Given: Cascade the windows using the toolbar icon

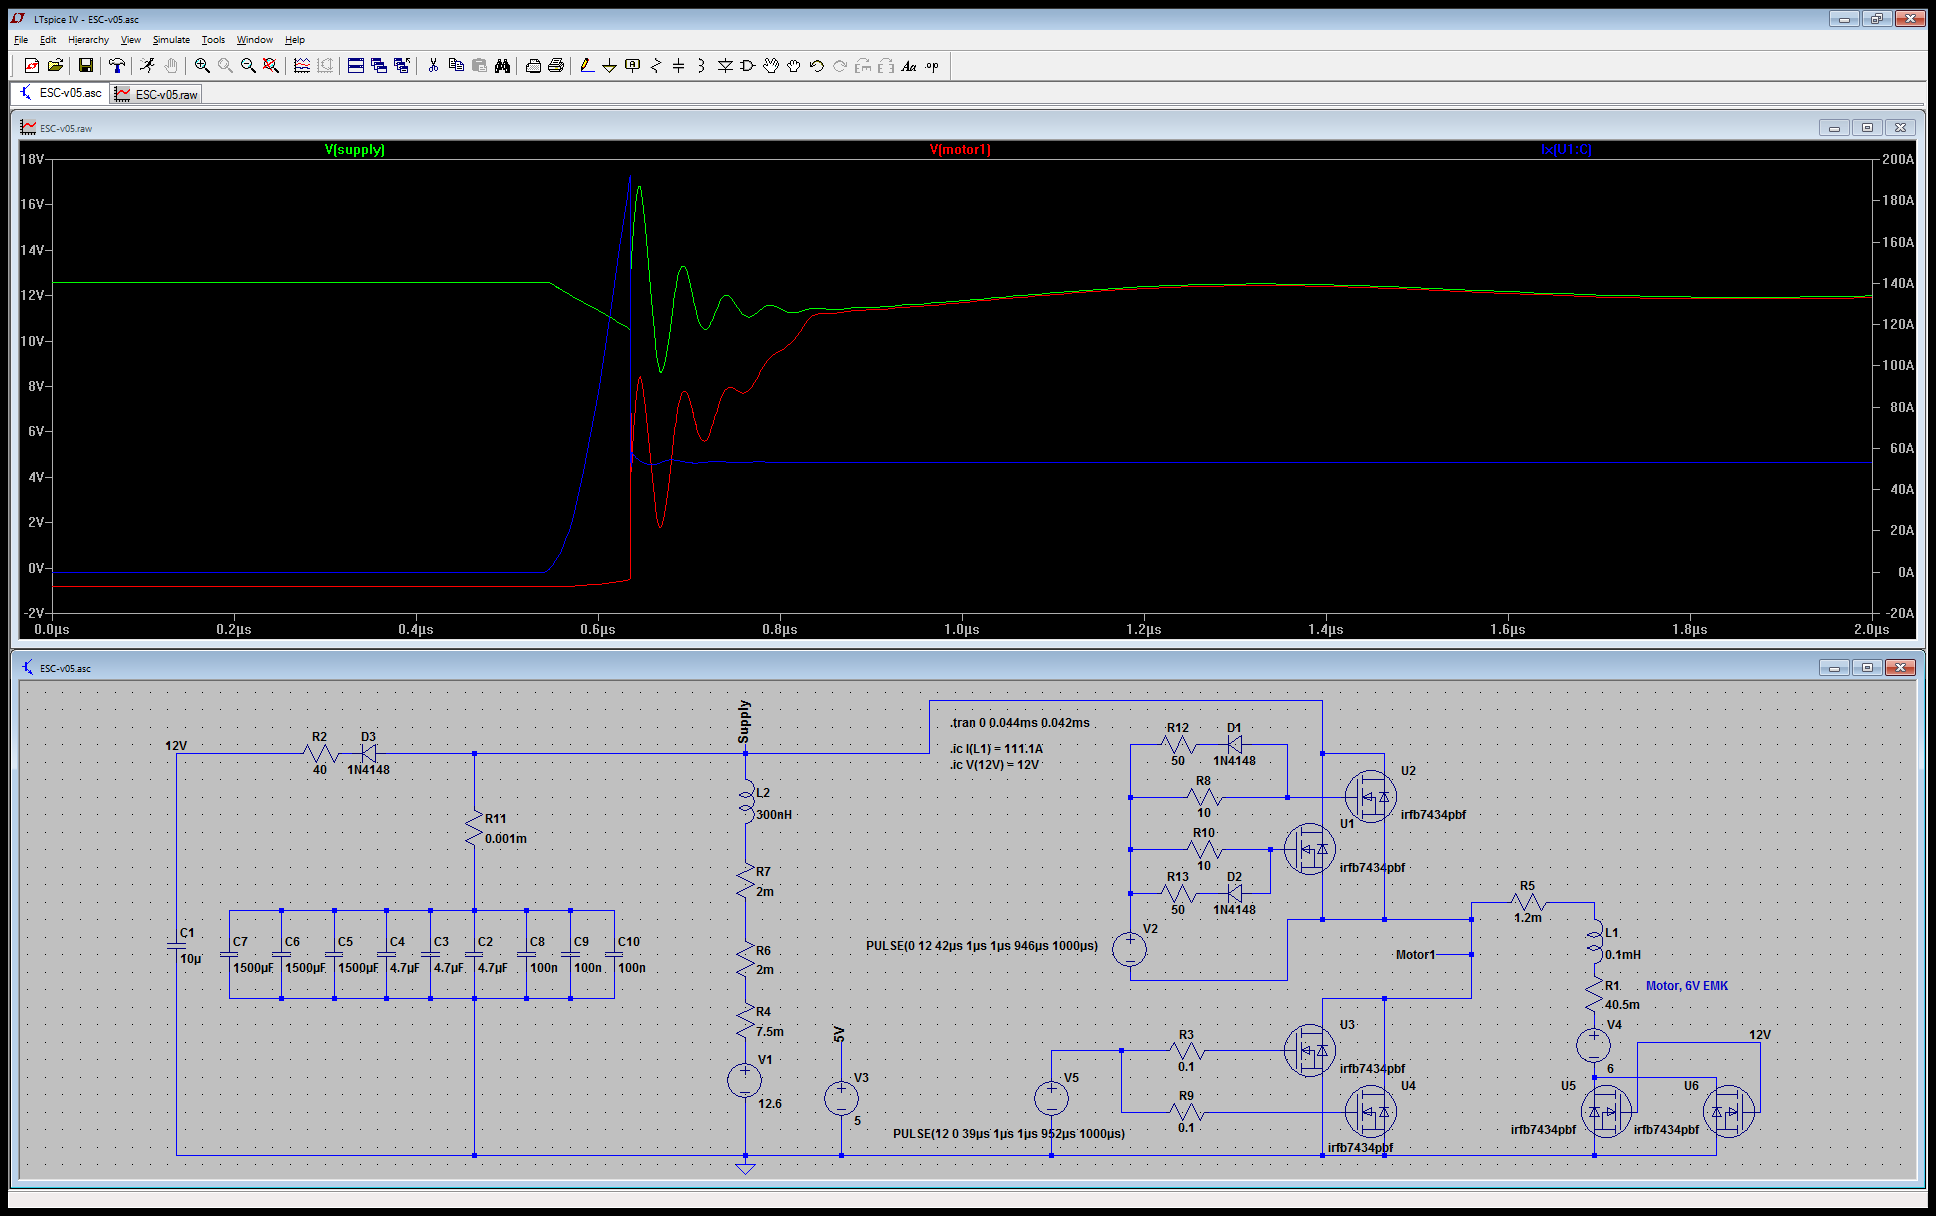Looking at the screenshot, I should pos(379,66).
